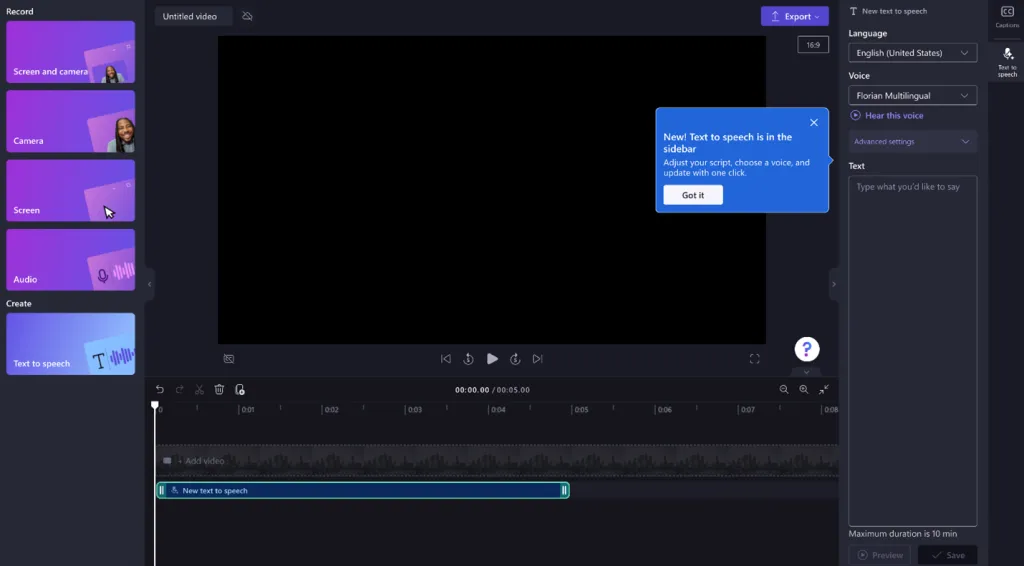Image resolution: width=1024 pixels, height=566 pixels.
Task: Select the Split scissors tool
Action: [199, 390]
